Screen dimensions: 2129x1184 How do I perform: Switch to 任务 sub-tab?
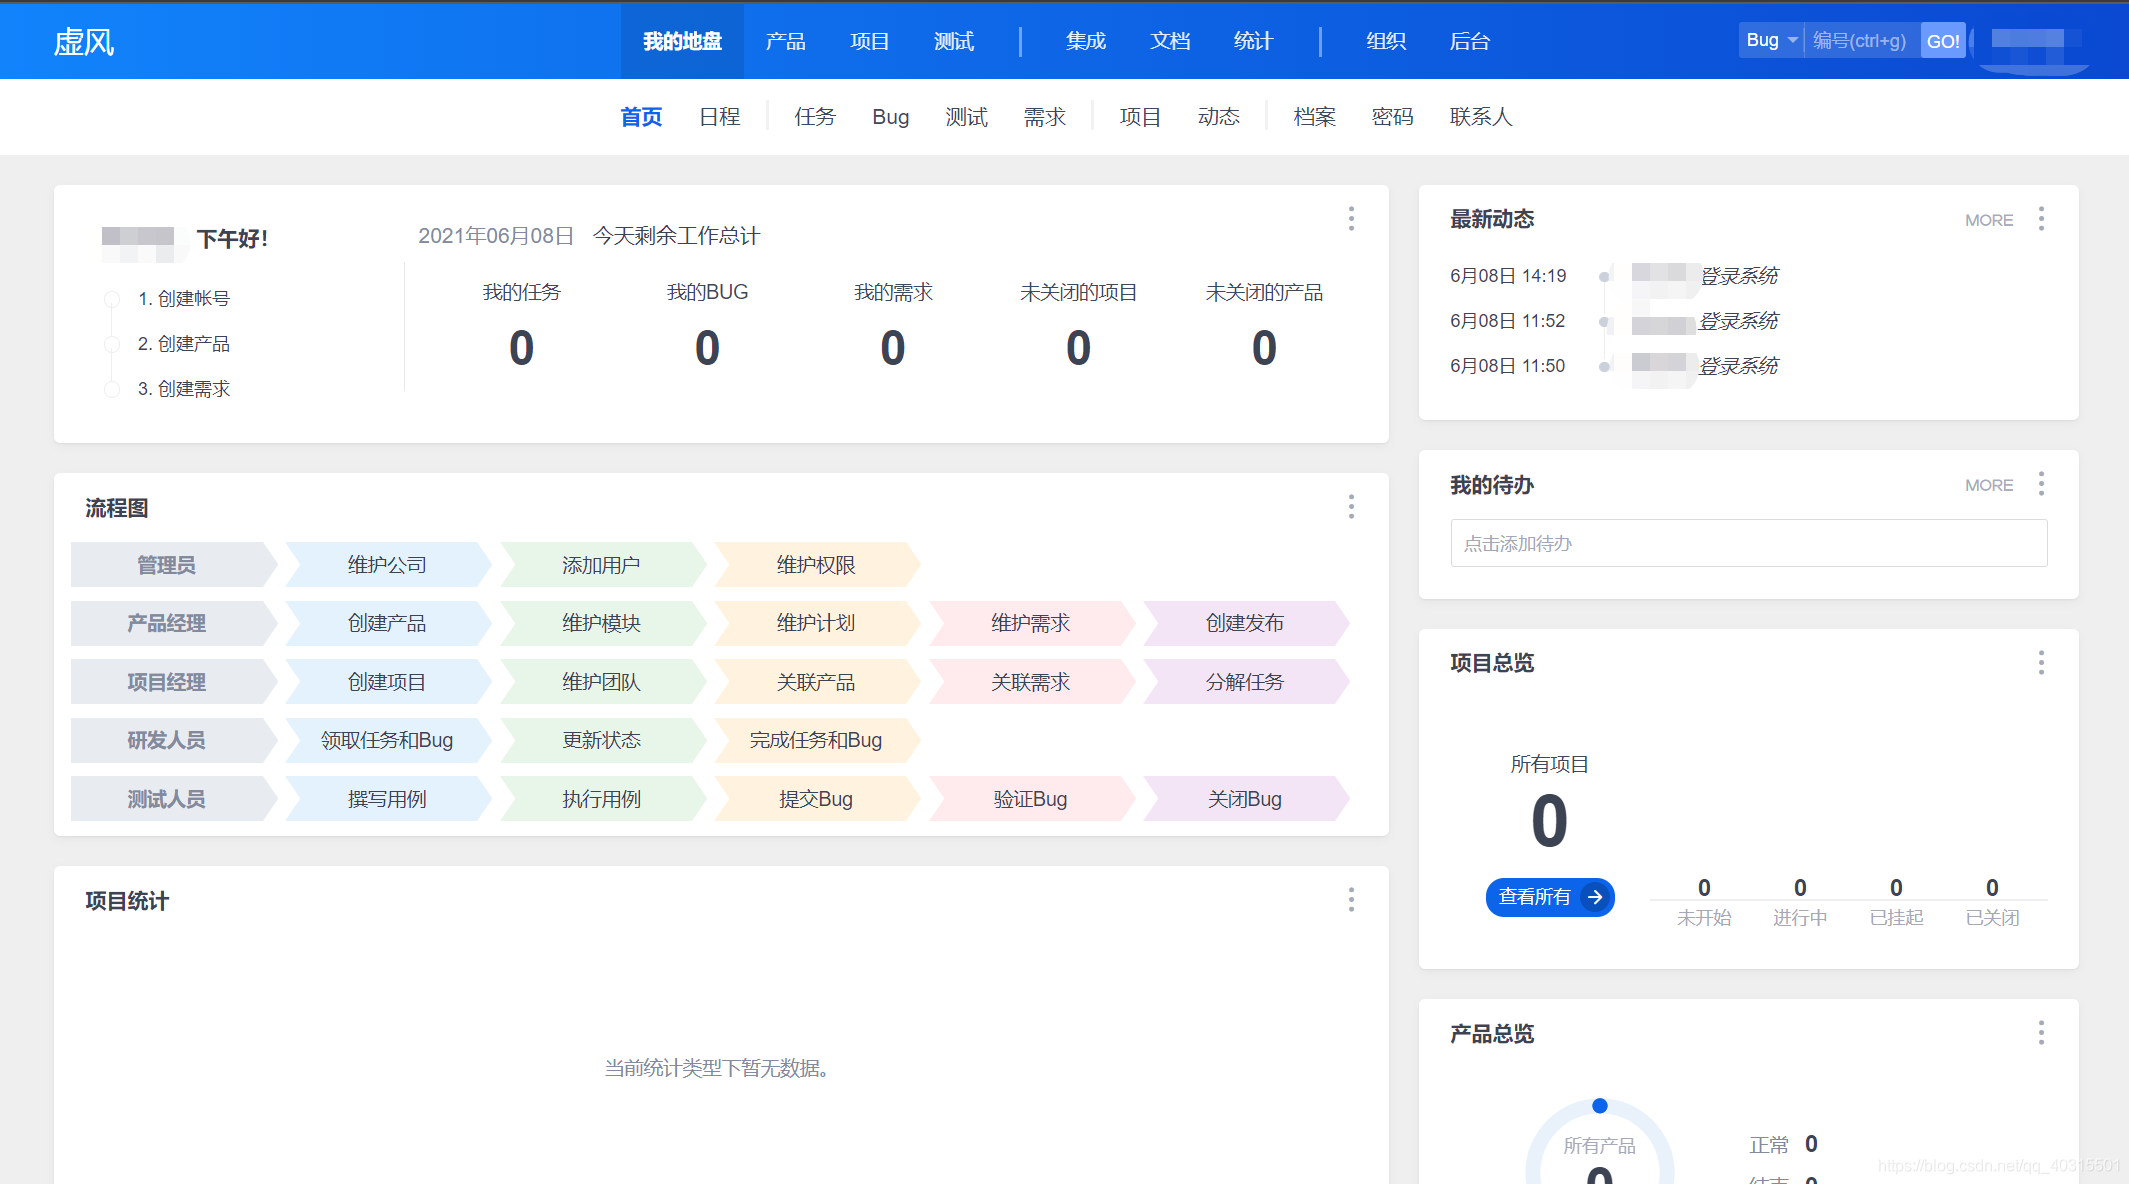814,117
